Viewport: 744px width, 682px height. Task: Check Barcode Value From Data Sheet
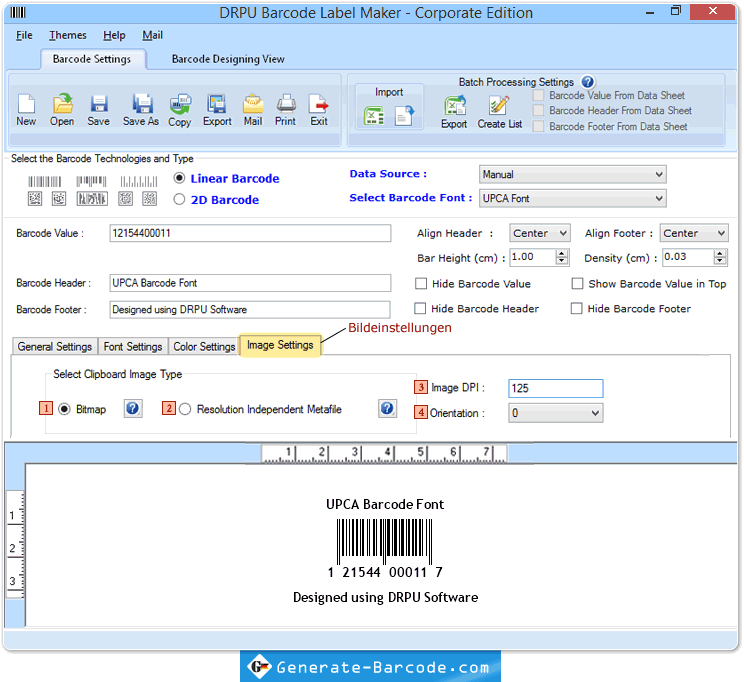(x=539, y=95)
